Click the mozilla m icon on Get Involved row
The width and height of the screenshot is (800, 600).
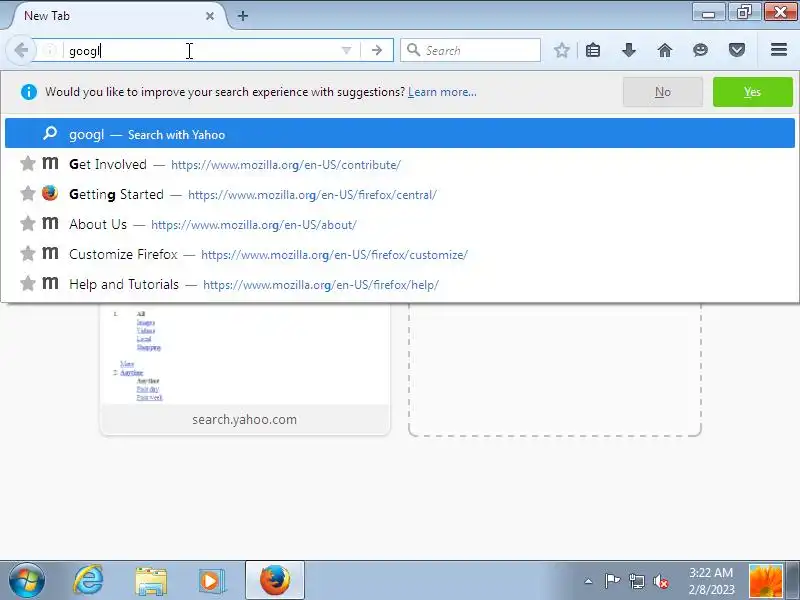50,163
